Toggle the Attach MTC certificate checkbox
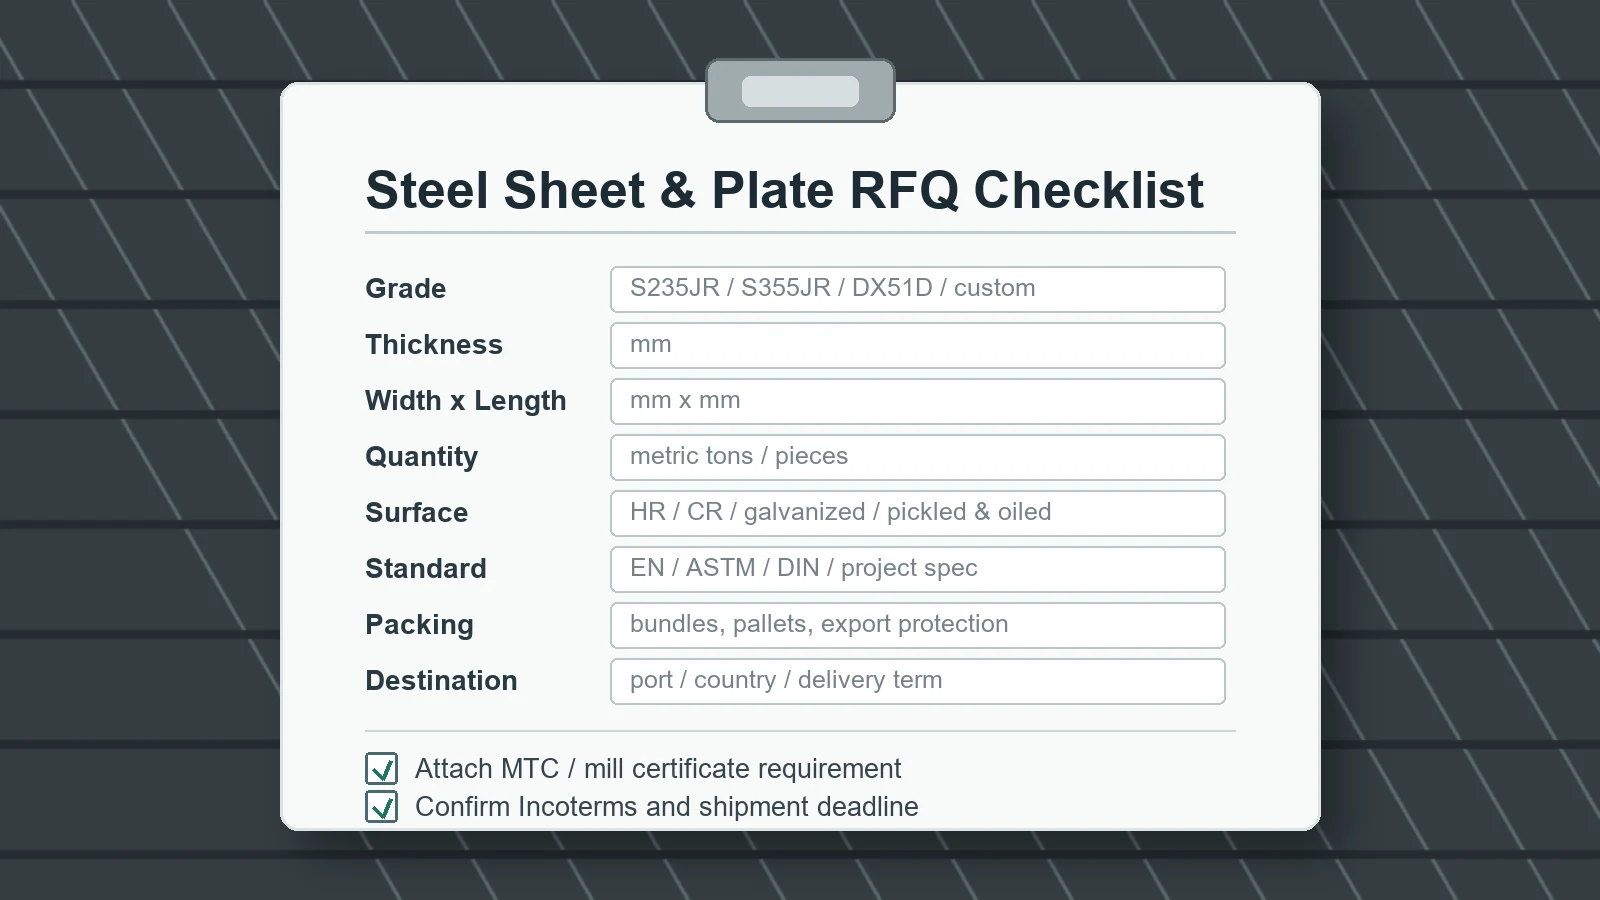 tap(381, 769)
